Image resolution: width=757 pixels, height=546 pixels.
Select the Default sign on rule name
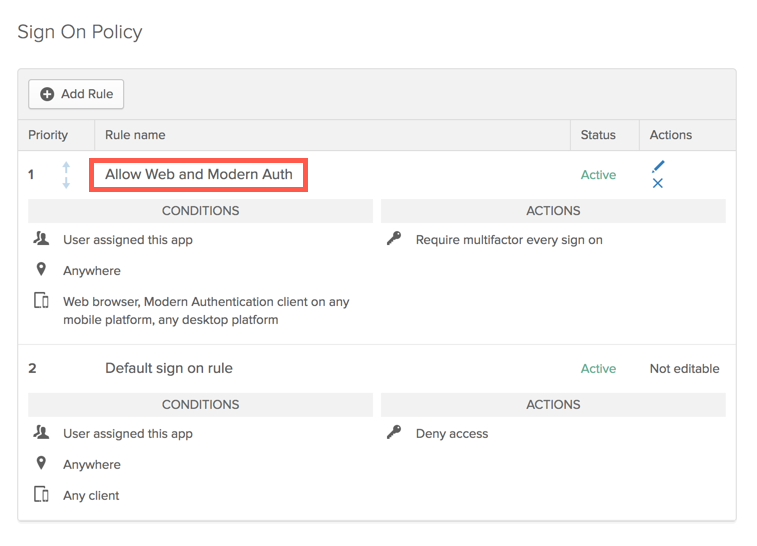pos(169,368)
